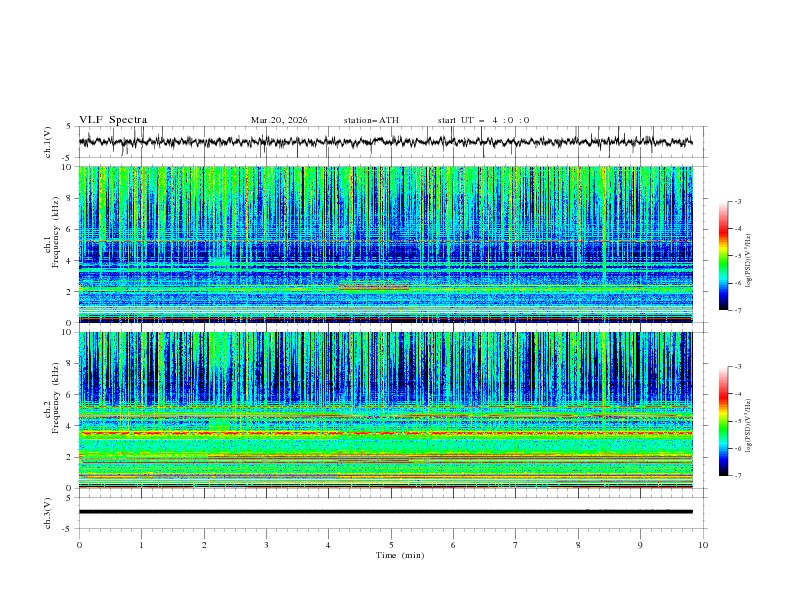Screen dimensions: 792x612
Task: Click the "-3" tick on ch.1 colorbar
Action: [737, 201]
